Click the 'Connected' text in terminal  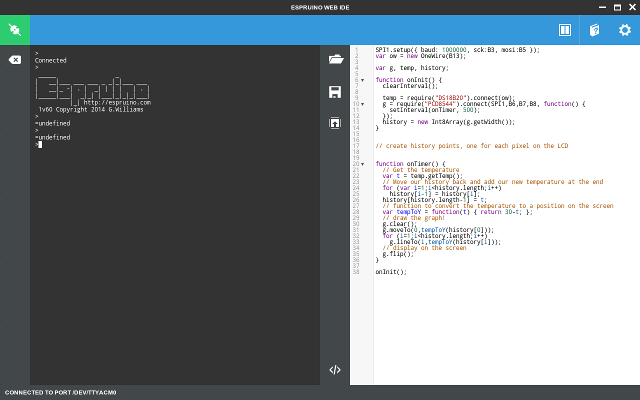(51, 60)
